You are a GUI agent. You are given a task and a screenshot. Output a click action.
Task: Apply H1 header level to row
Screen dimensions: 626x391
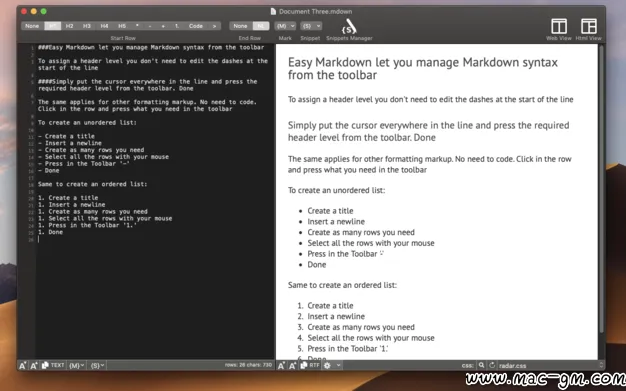coord(52,26)
